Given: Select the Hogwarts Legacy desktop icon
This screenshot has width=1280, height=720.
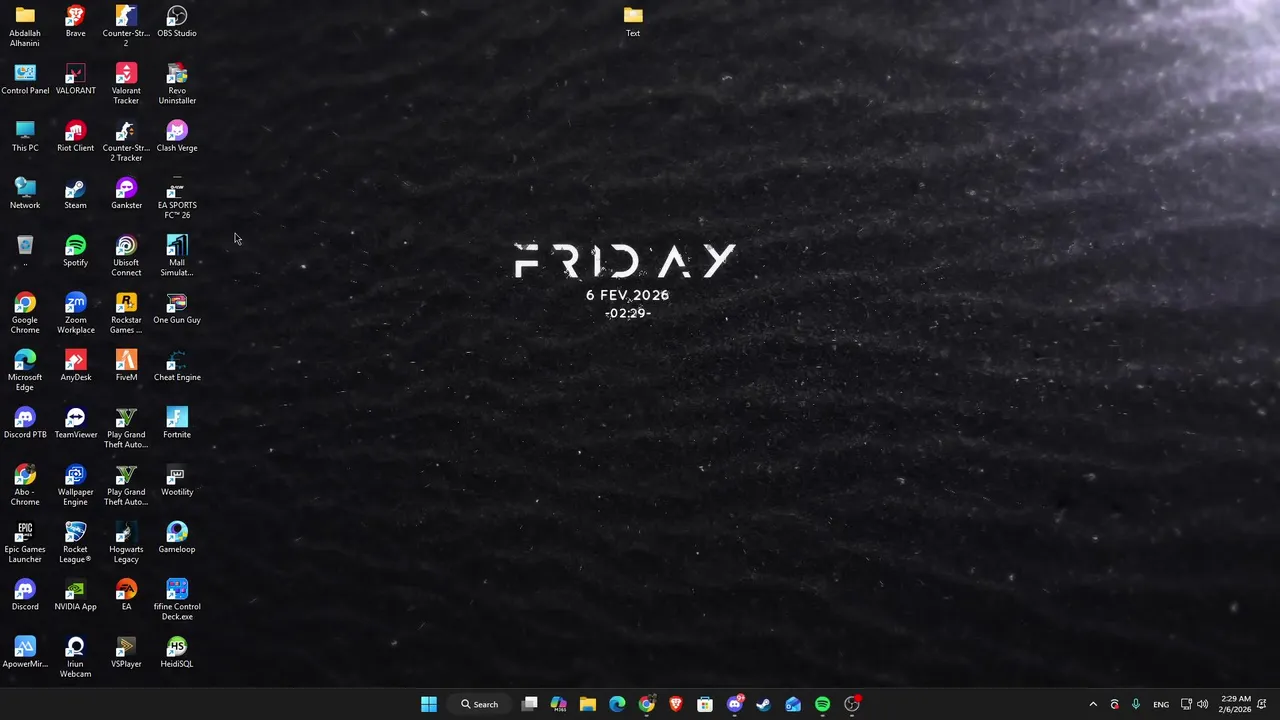Looking at the screenshot, I should coord(126,542).
